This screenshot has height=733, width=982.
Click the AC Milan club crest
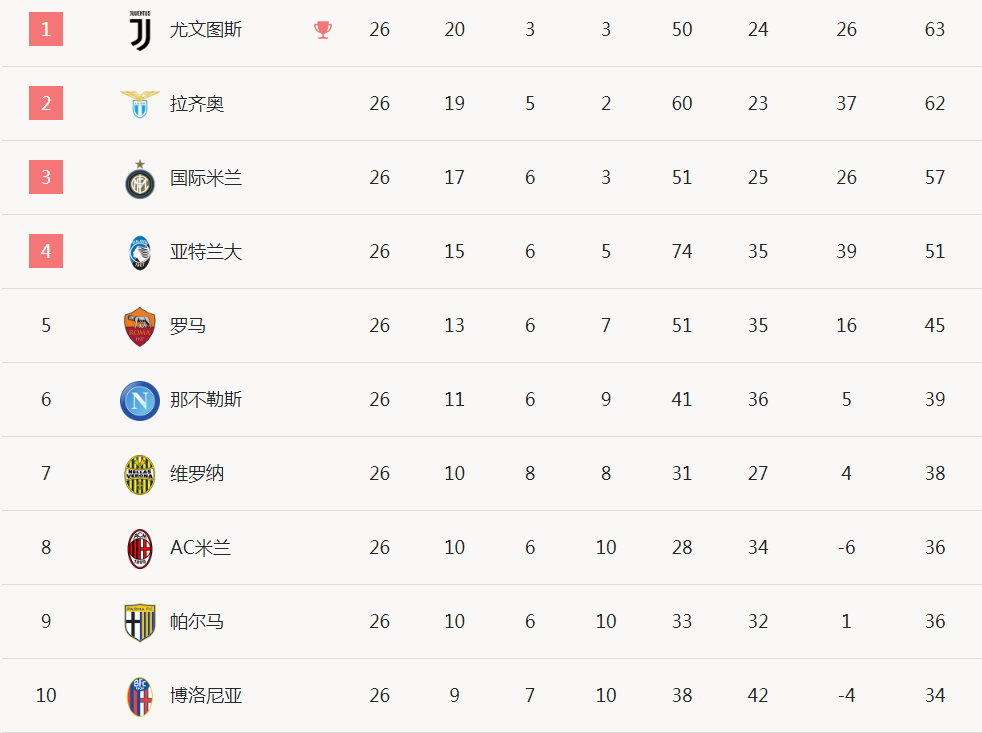[140, 548]
